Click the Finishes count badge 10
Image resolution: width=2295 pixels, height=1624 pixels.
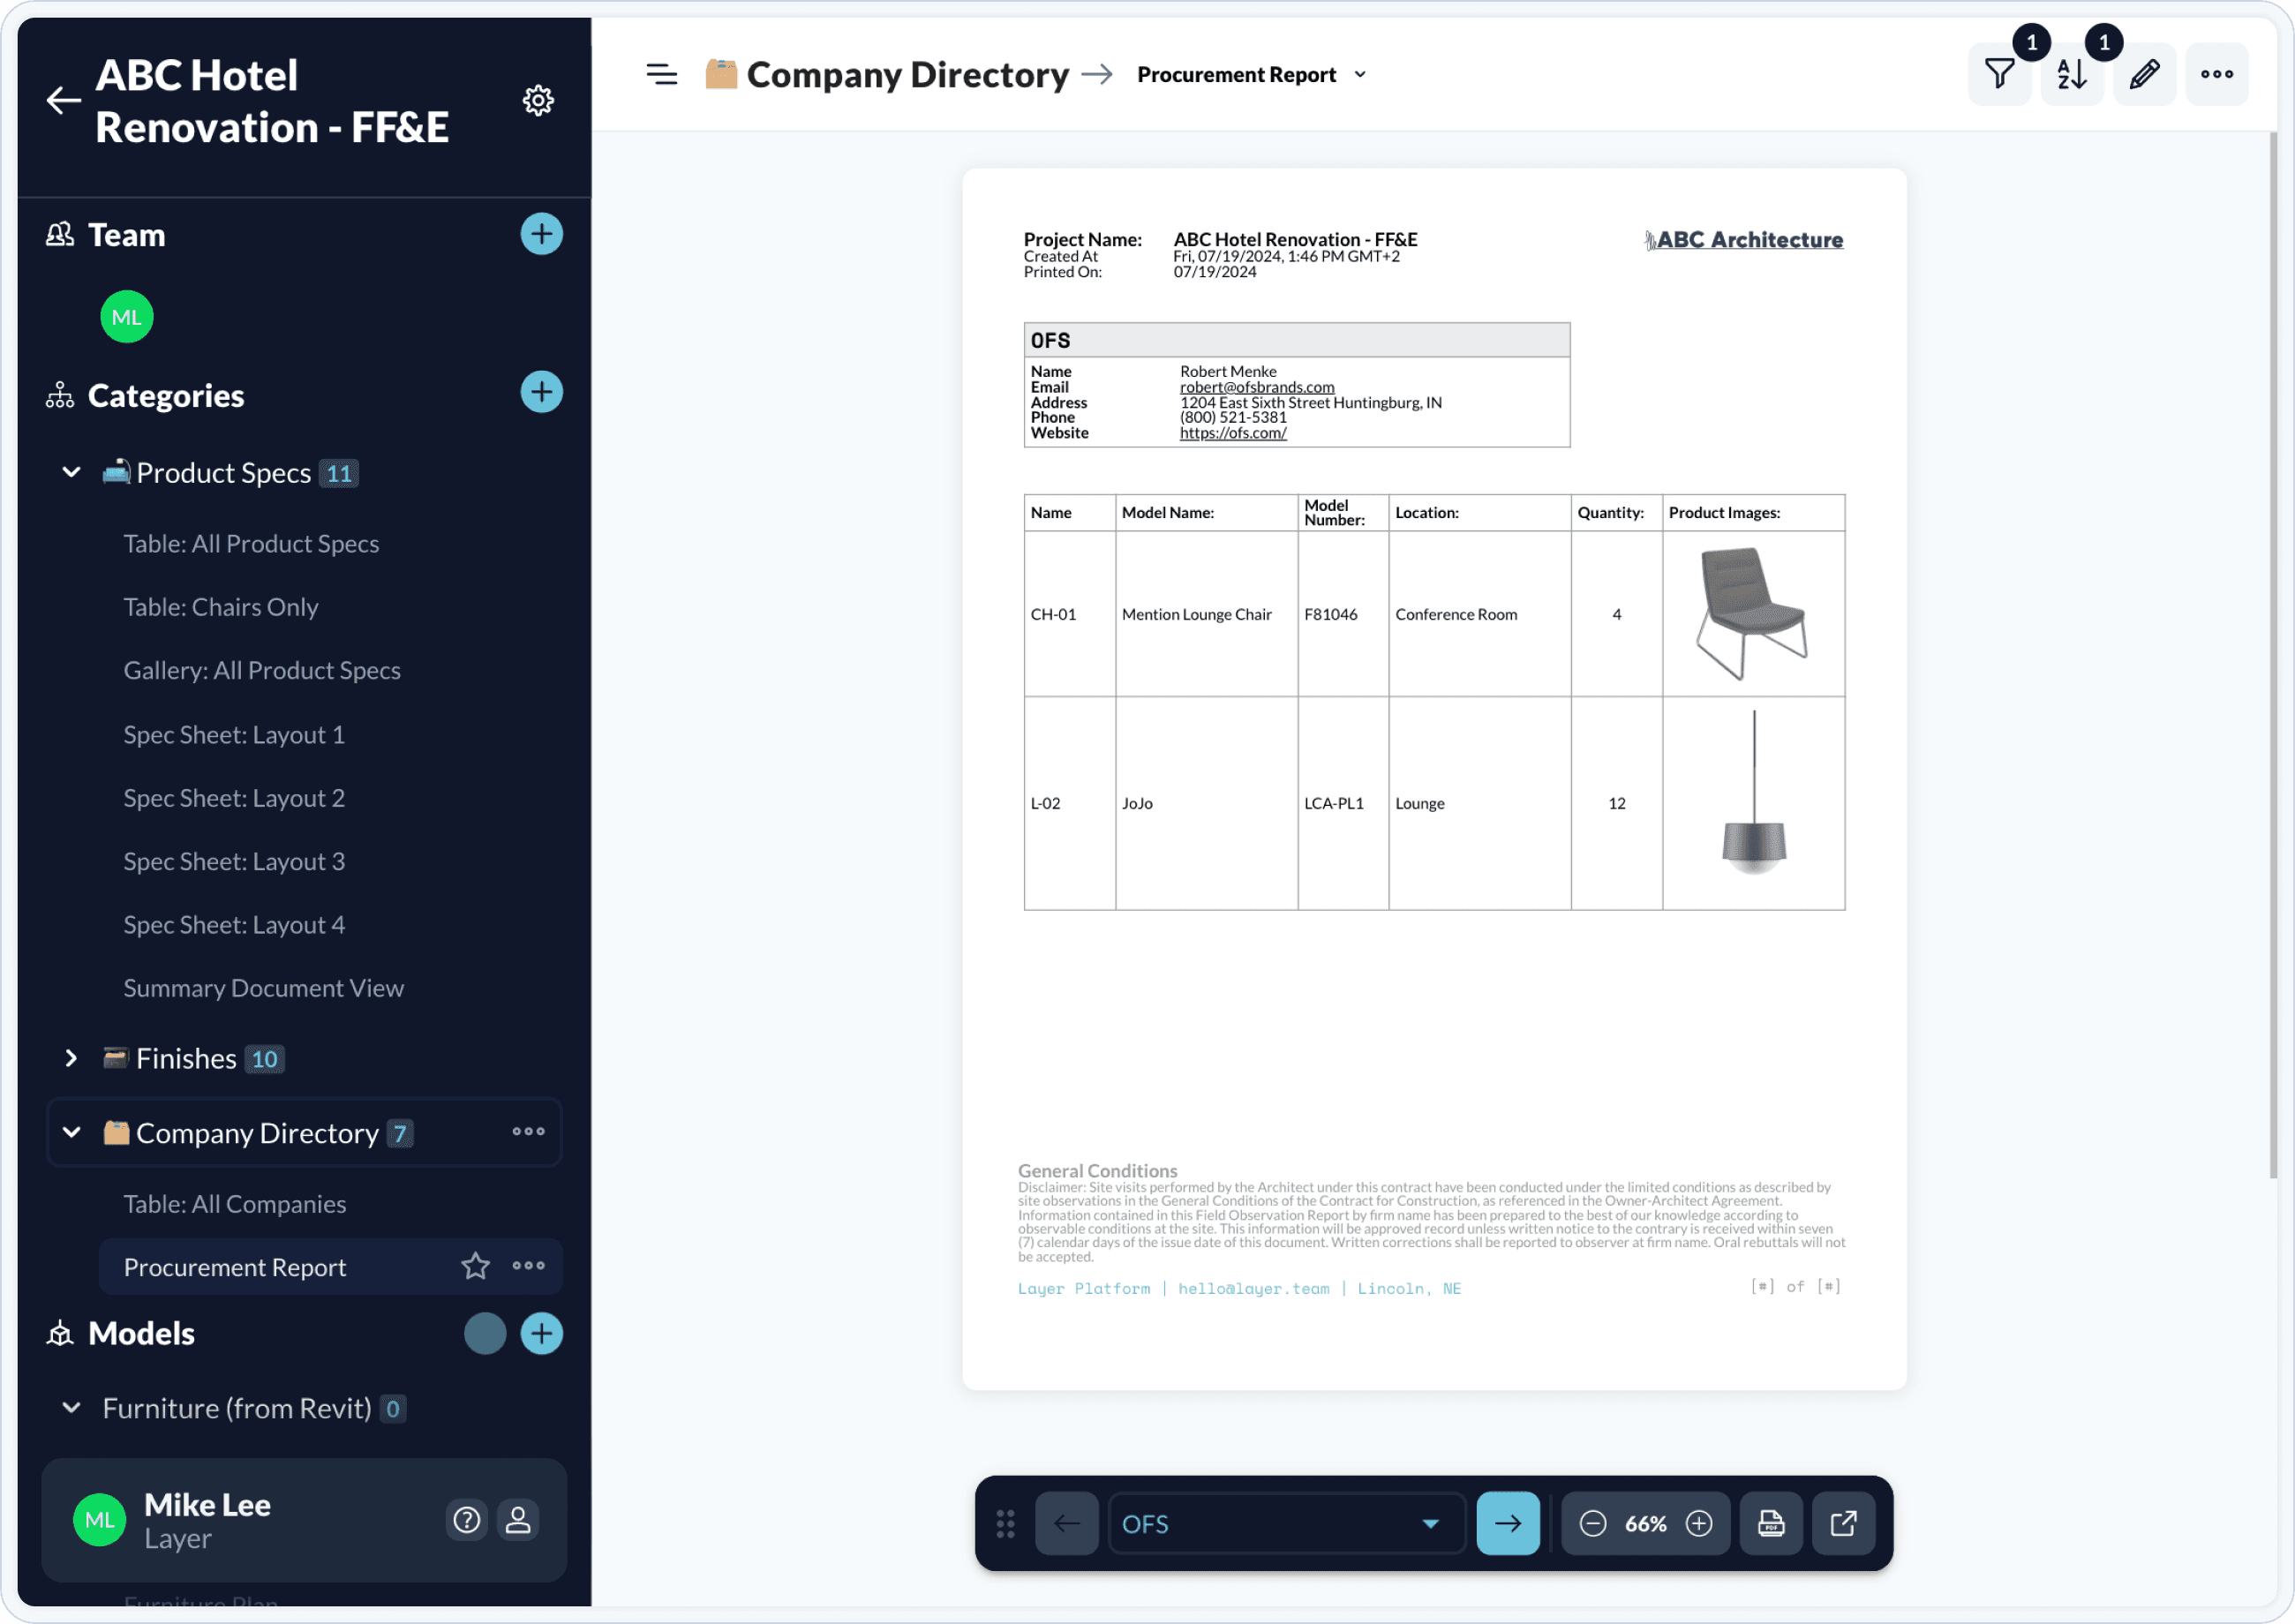tap(264, 1059)
